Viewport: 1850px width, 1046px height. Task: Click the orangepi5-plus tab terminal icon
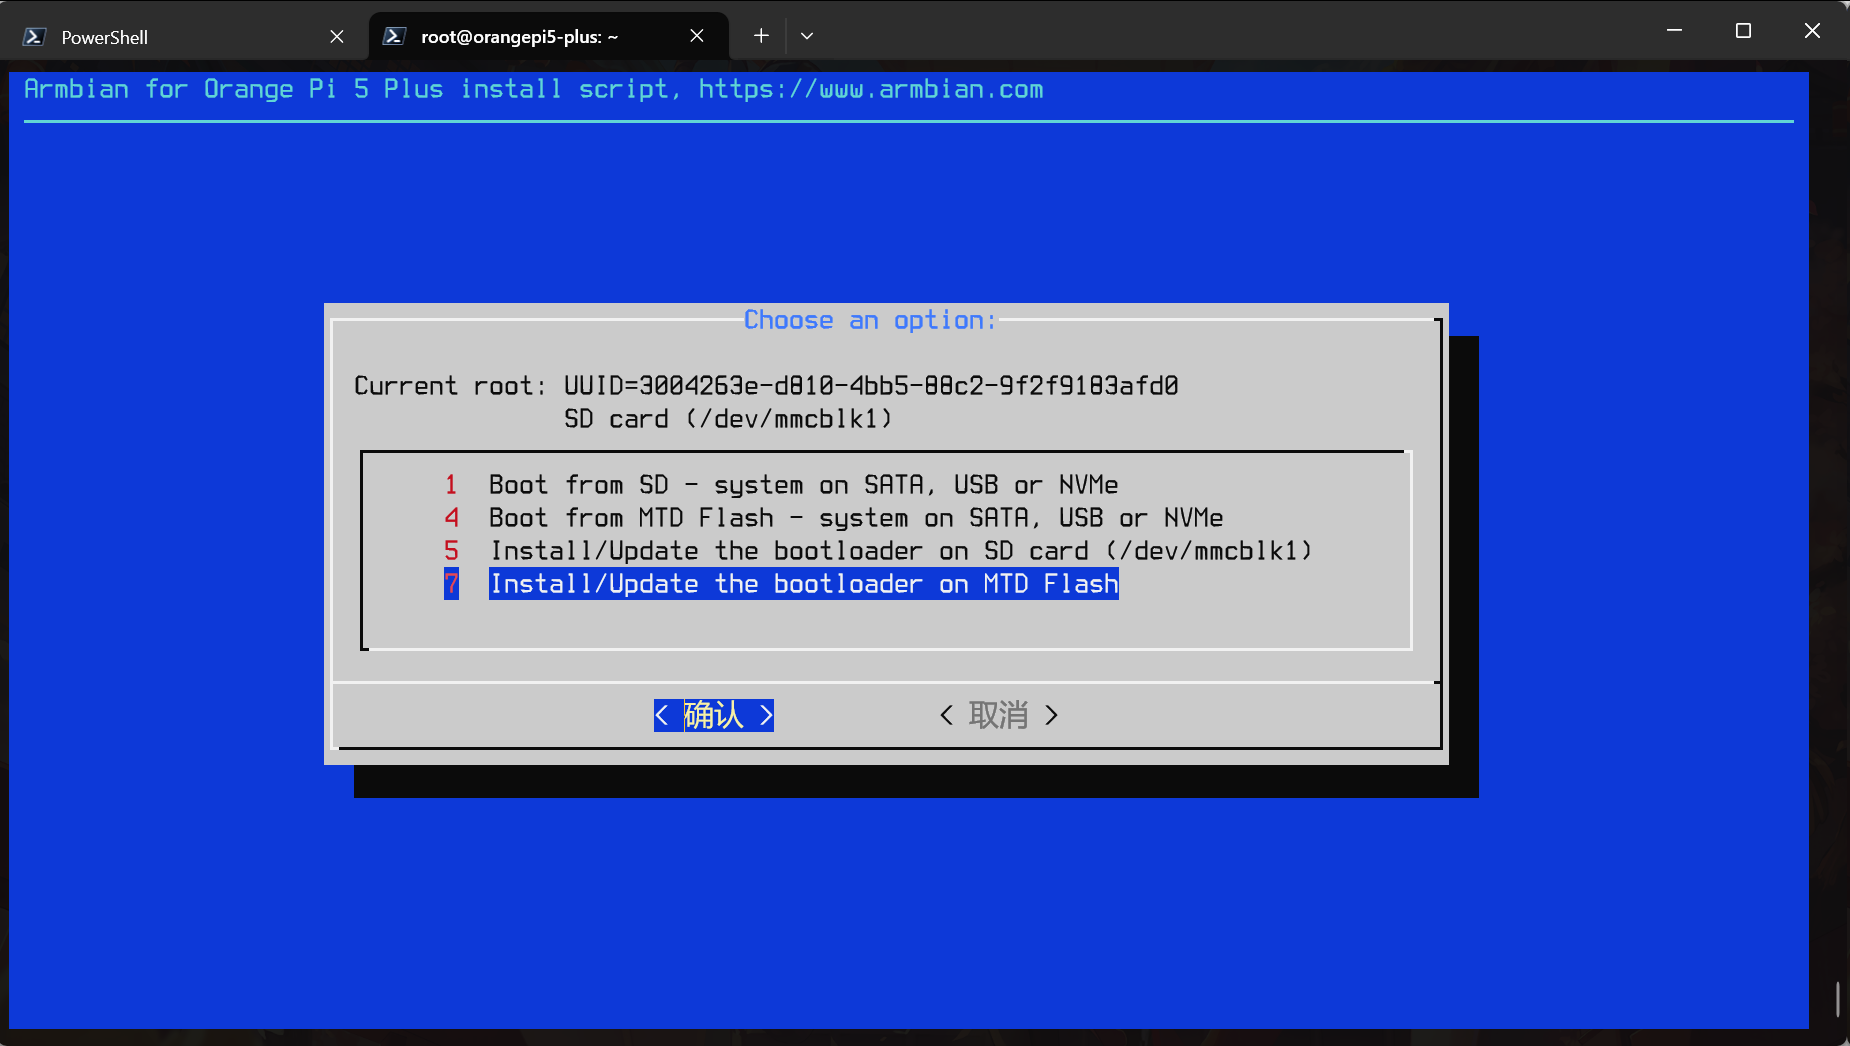point(394,36)
